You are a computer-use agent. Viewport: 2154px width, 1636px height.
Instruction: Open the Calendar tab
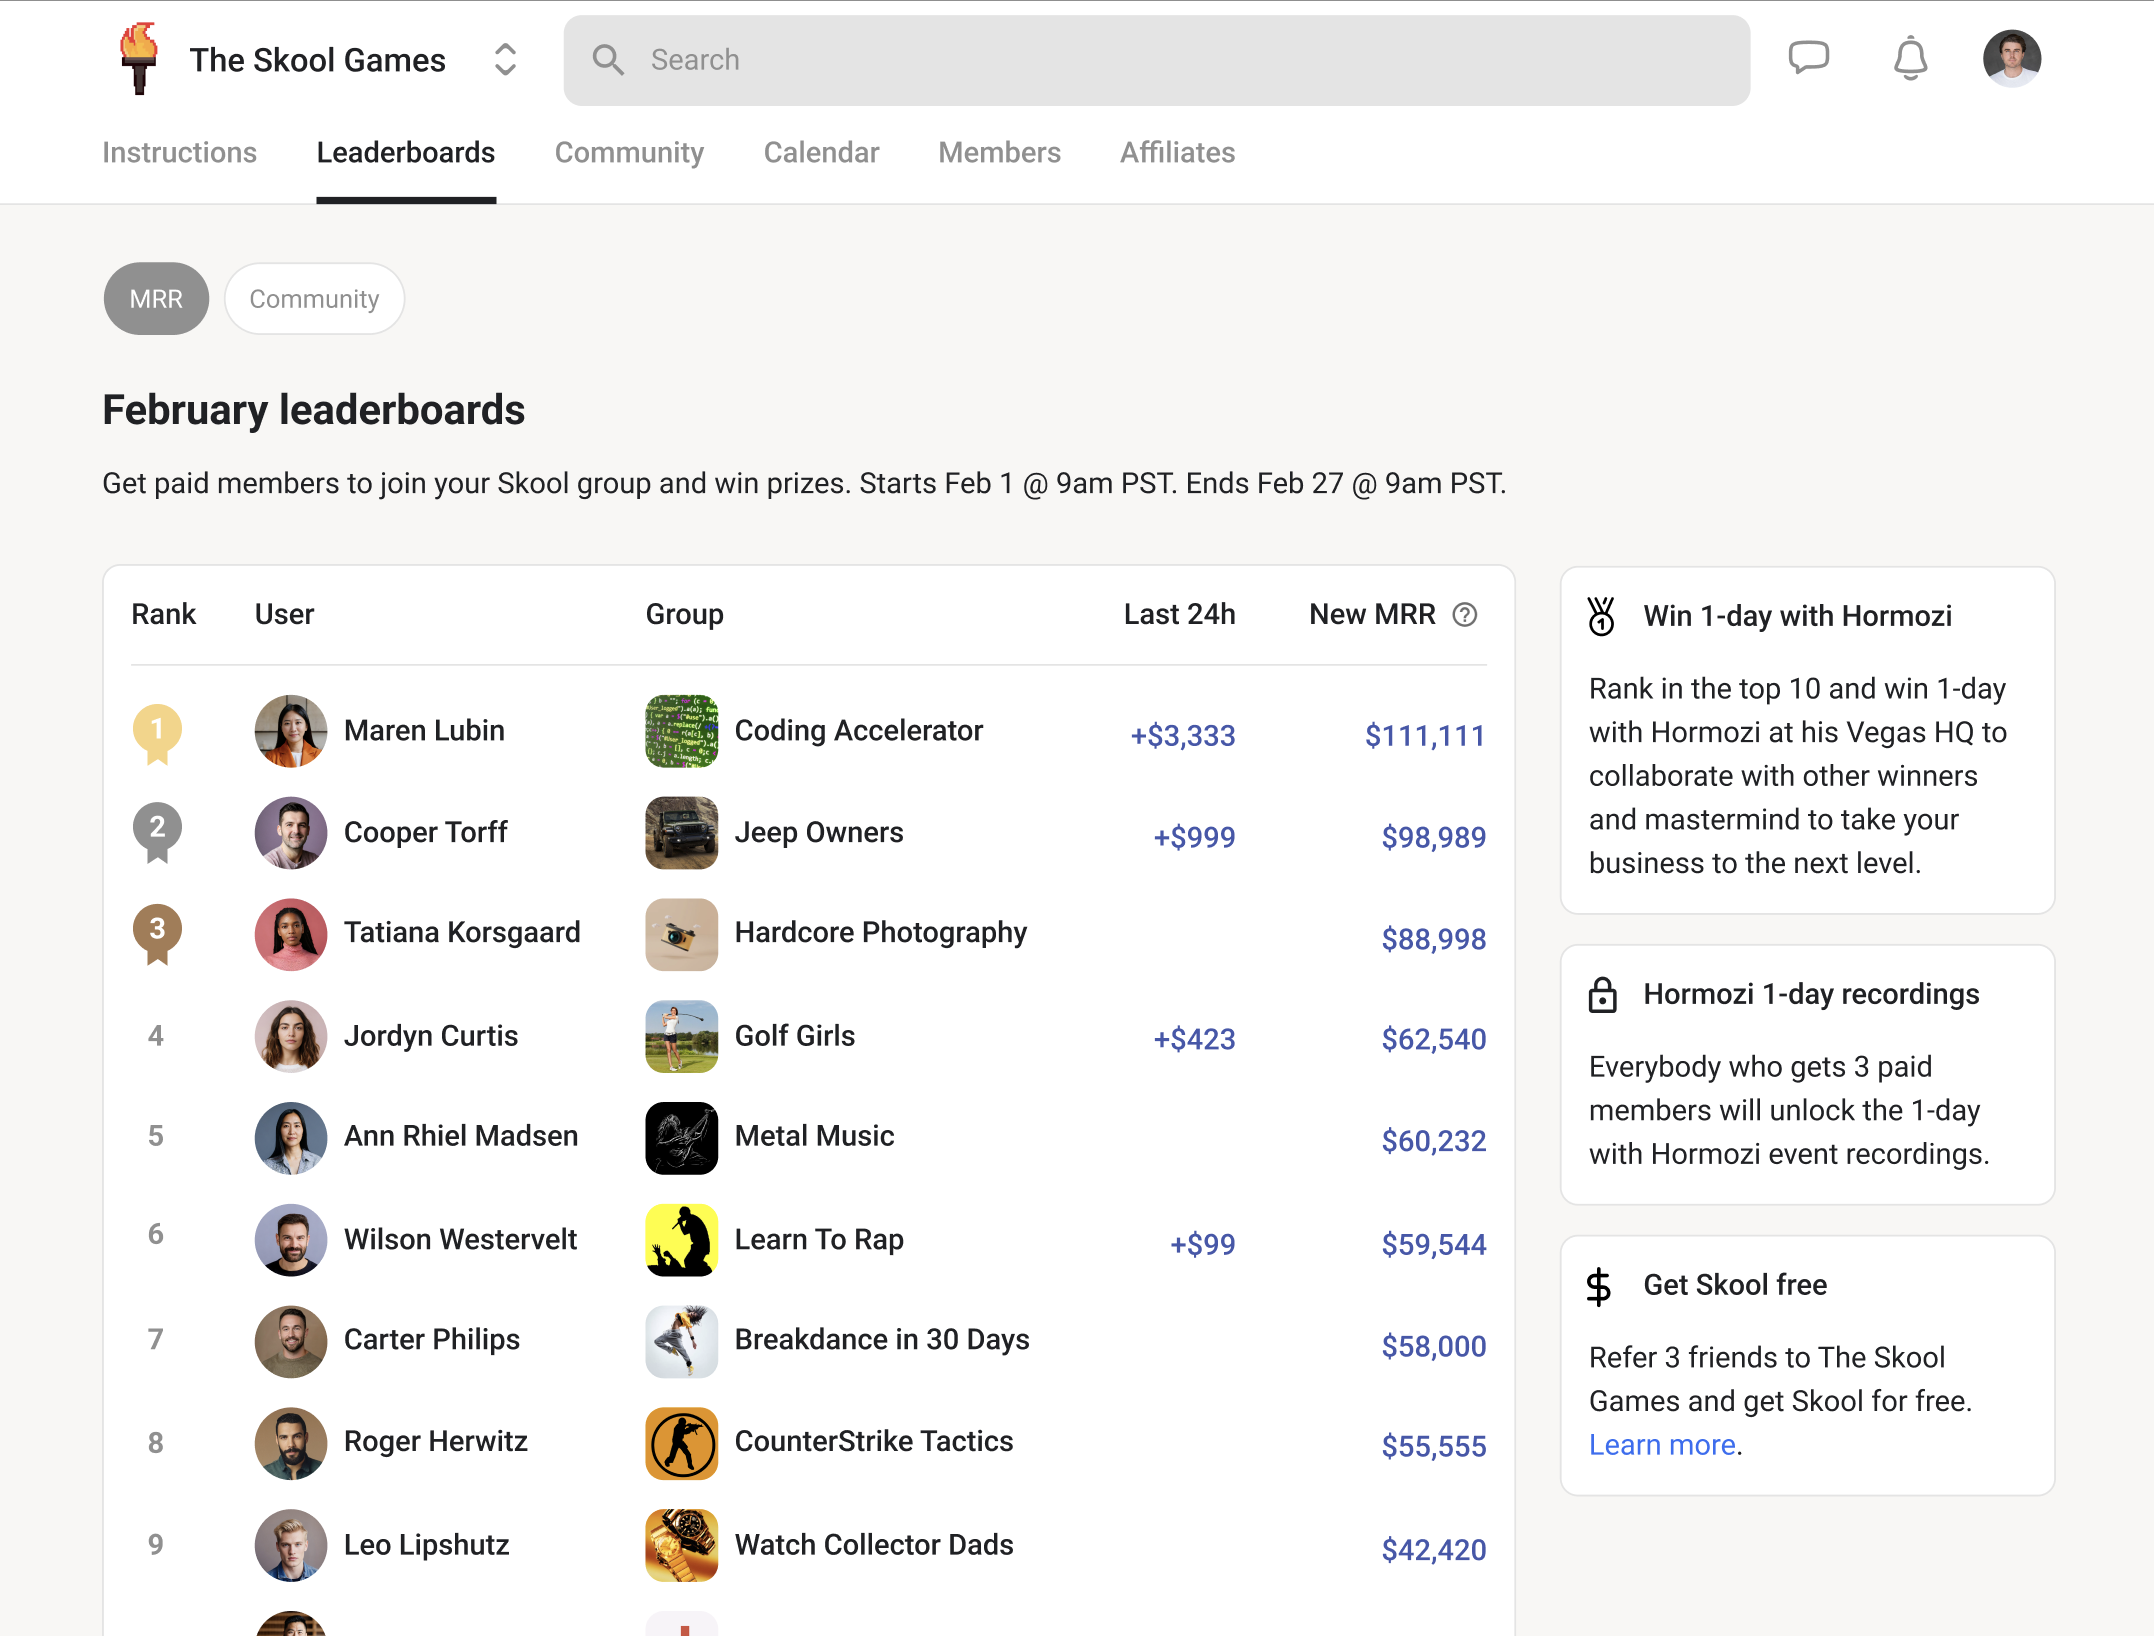coord(821,153)
